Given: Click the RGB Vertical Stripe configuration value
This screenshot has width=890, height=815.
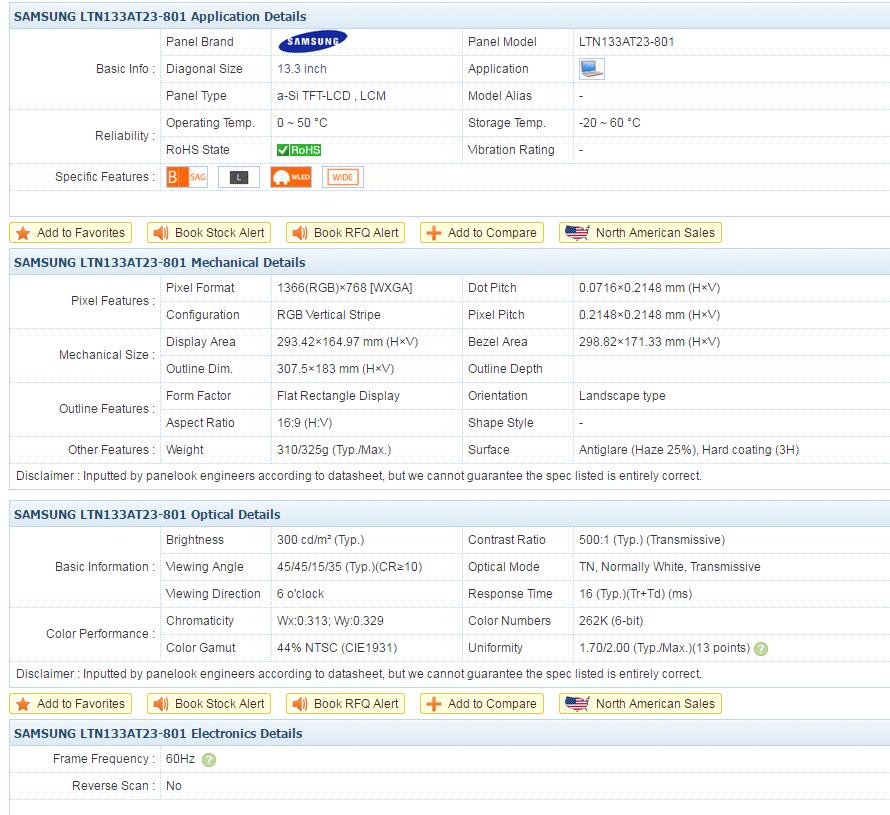Looking at the screenshot, I should coord(329,314).
